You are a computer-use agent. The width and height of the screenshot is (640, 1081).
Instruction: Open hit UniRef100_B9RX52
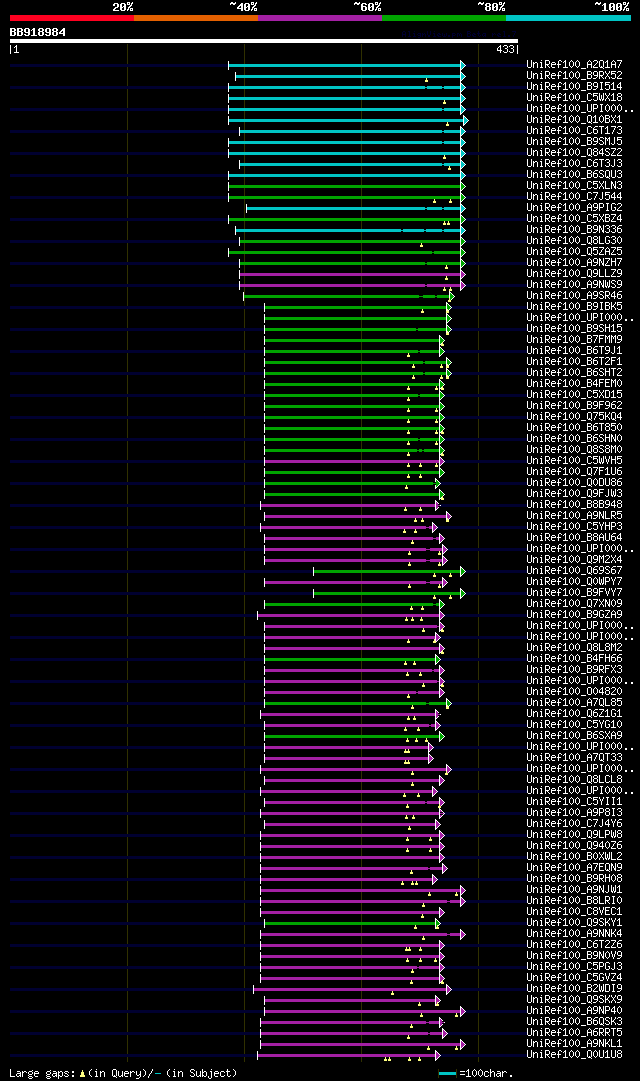(x=574, y=76)
